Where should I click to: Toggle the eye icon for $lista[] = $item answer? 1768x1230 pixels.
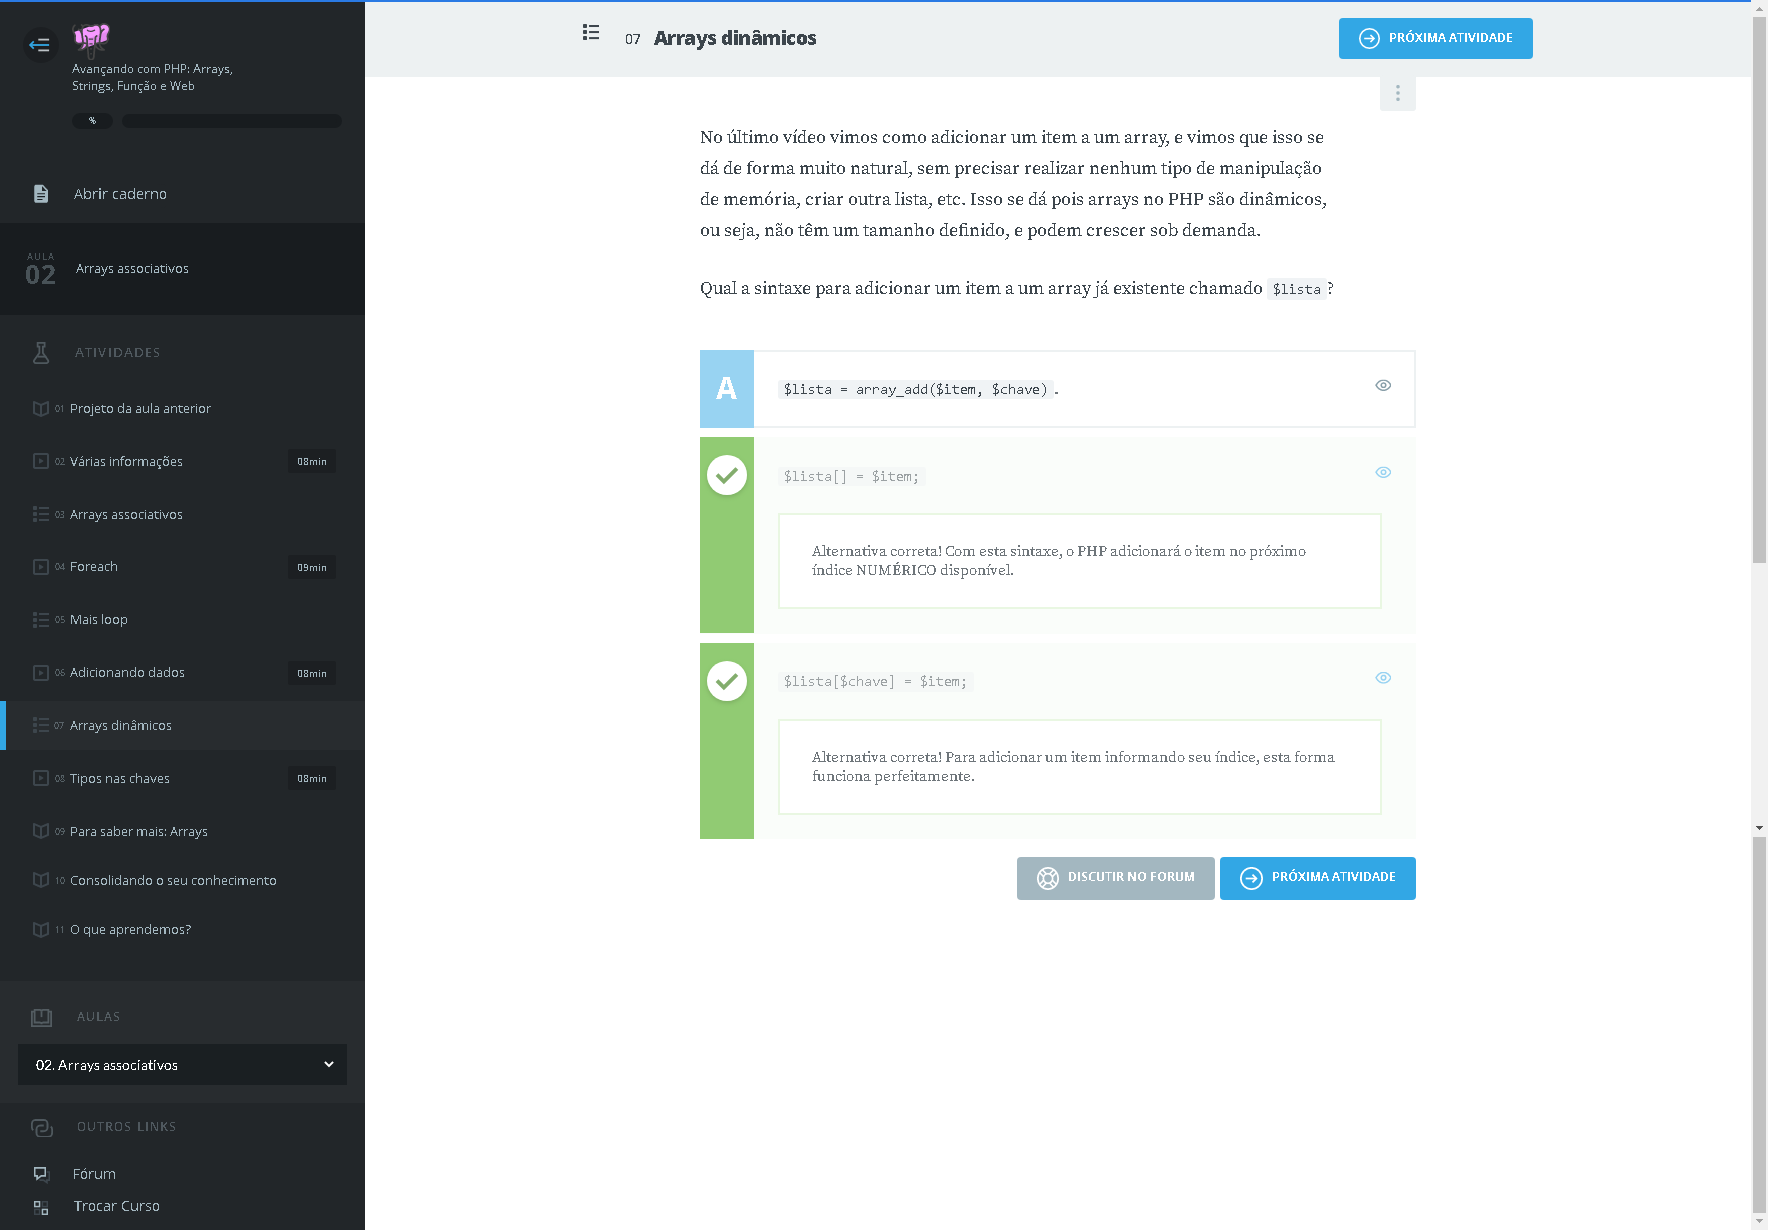[1383, 473]
